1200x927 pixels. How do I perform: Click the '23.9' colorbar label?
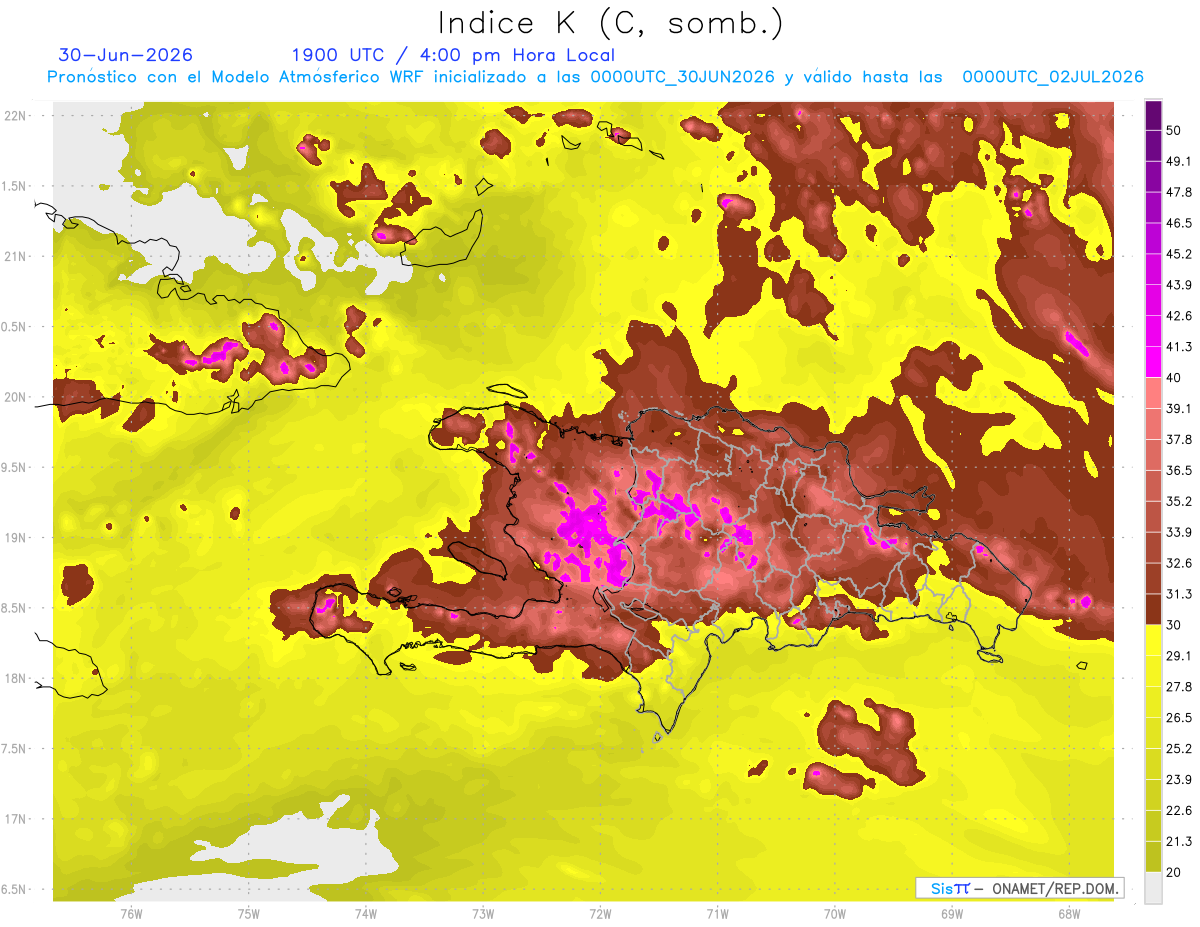click(x=1179, y=780)
